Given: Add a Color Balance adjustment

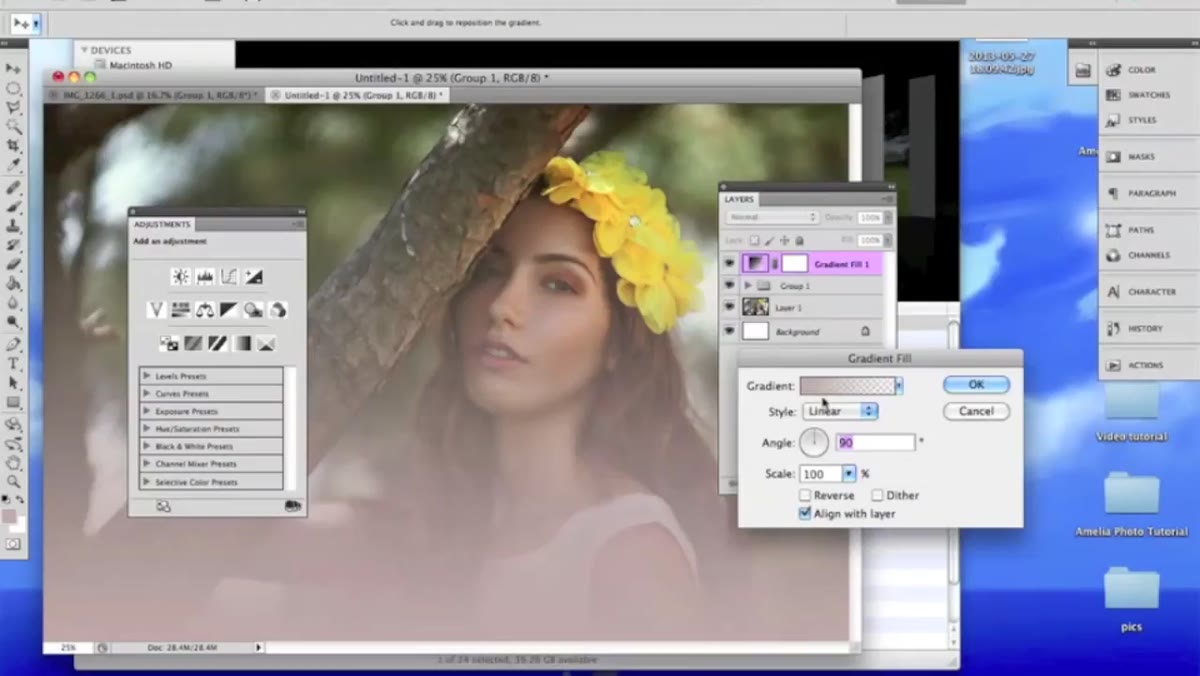Looking at the screenshot, I should click(205, 310).
